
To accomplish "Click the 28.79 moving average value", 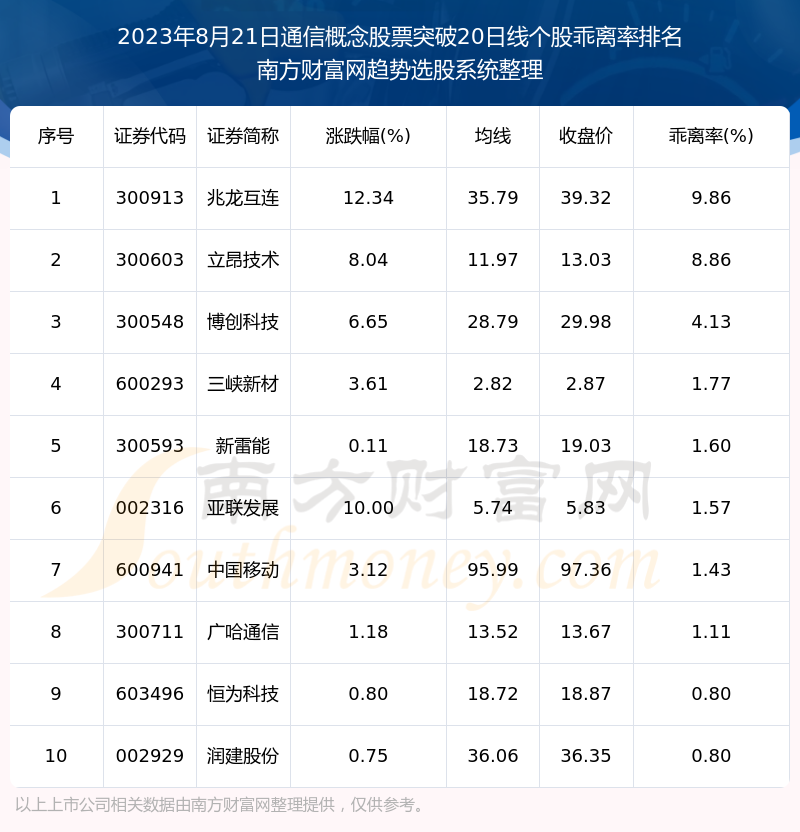I will 493,322.
